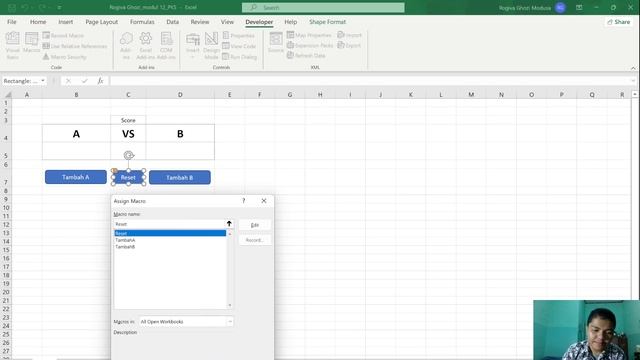Click the formula bar Enter checkmark
This screenshot has width=640, height=360.
tap(84, 81)
